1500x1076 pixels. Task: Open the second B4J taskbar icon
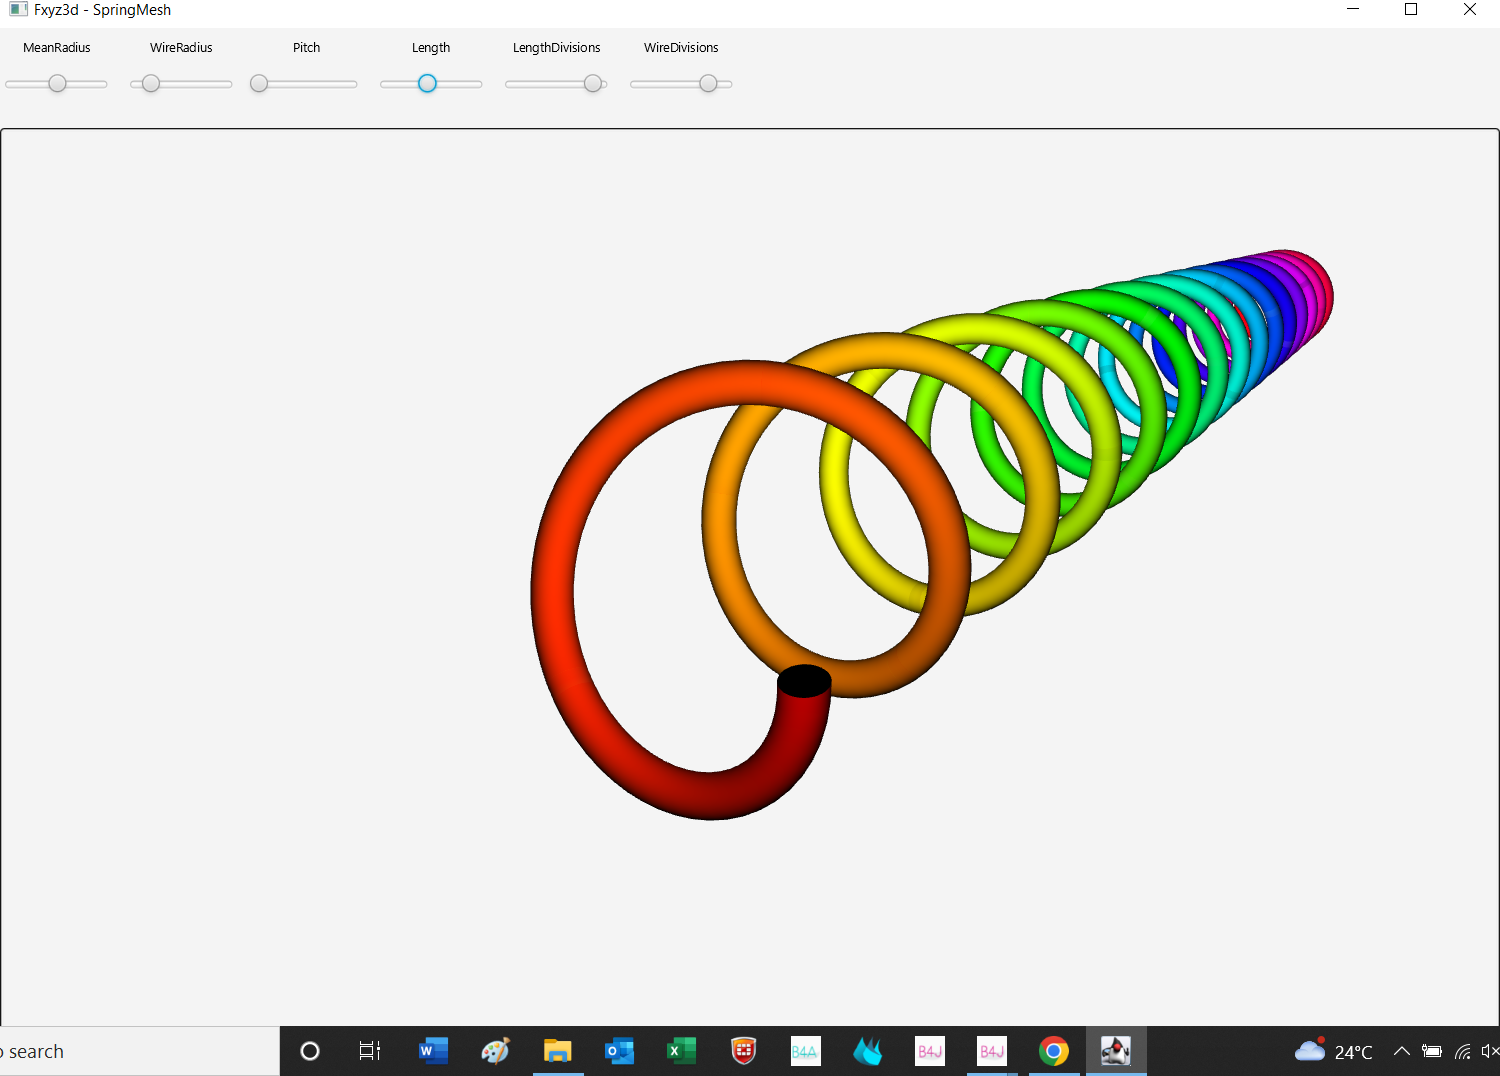click(992, 1051)
